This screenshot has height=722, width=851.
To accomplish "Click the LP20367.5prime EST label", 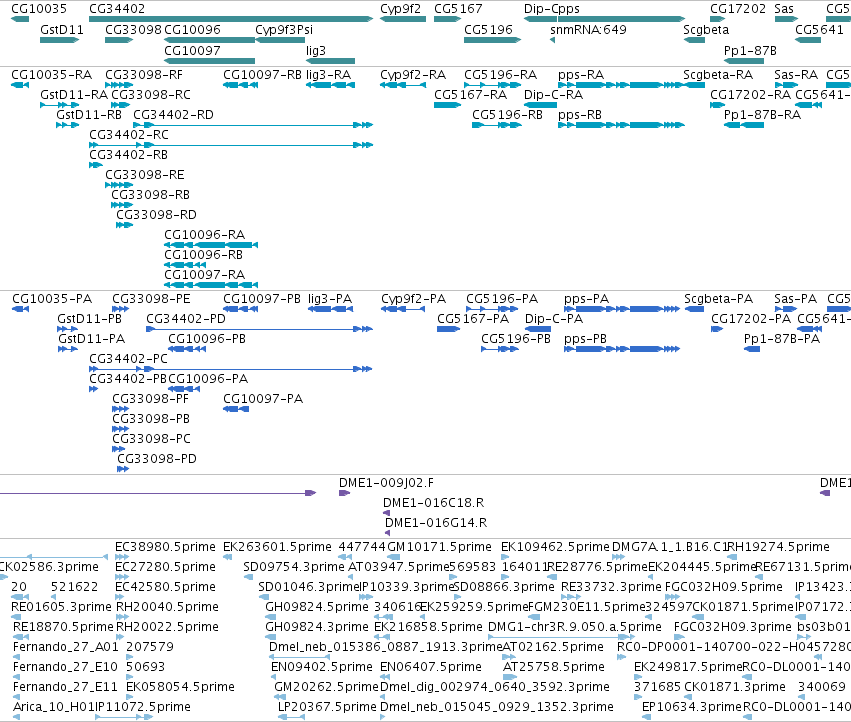I will (327, 707).
